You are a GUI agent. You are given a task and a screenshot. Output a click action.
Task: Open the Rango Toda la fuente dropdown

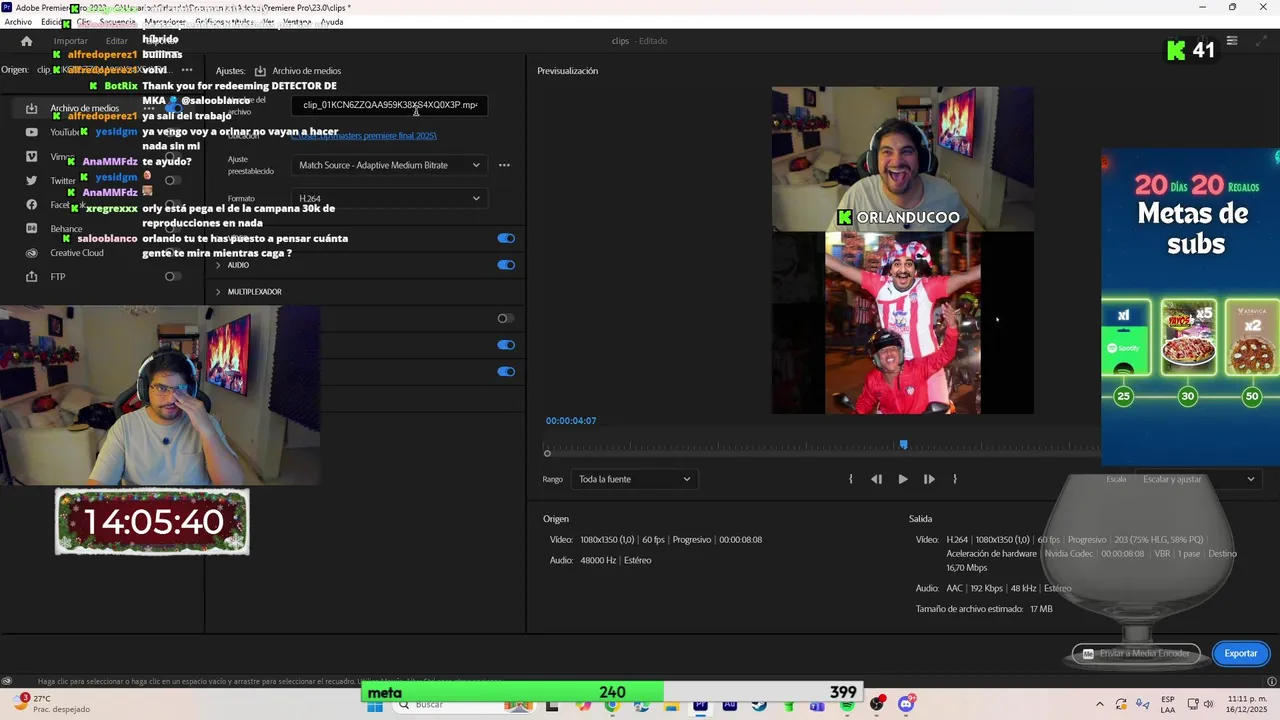point(634,479)
